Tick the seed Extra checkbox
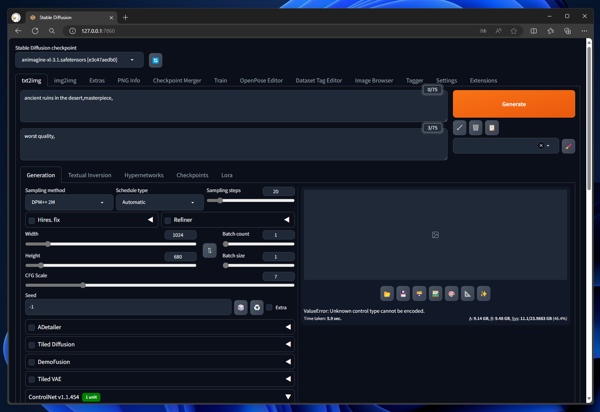The height and width of the screenshot is (412, 600). 269,308
